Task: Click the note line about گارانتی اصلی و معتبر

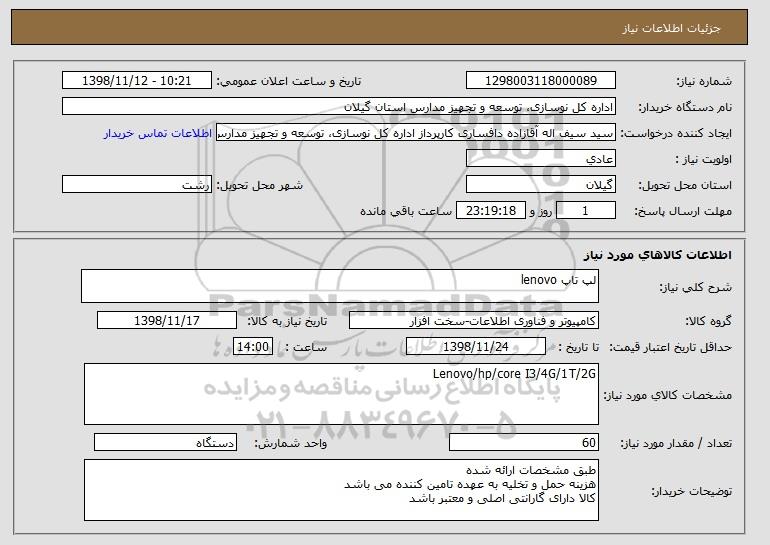Action: click(x=502, y=499)
